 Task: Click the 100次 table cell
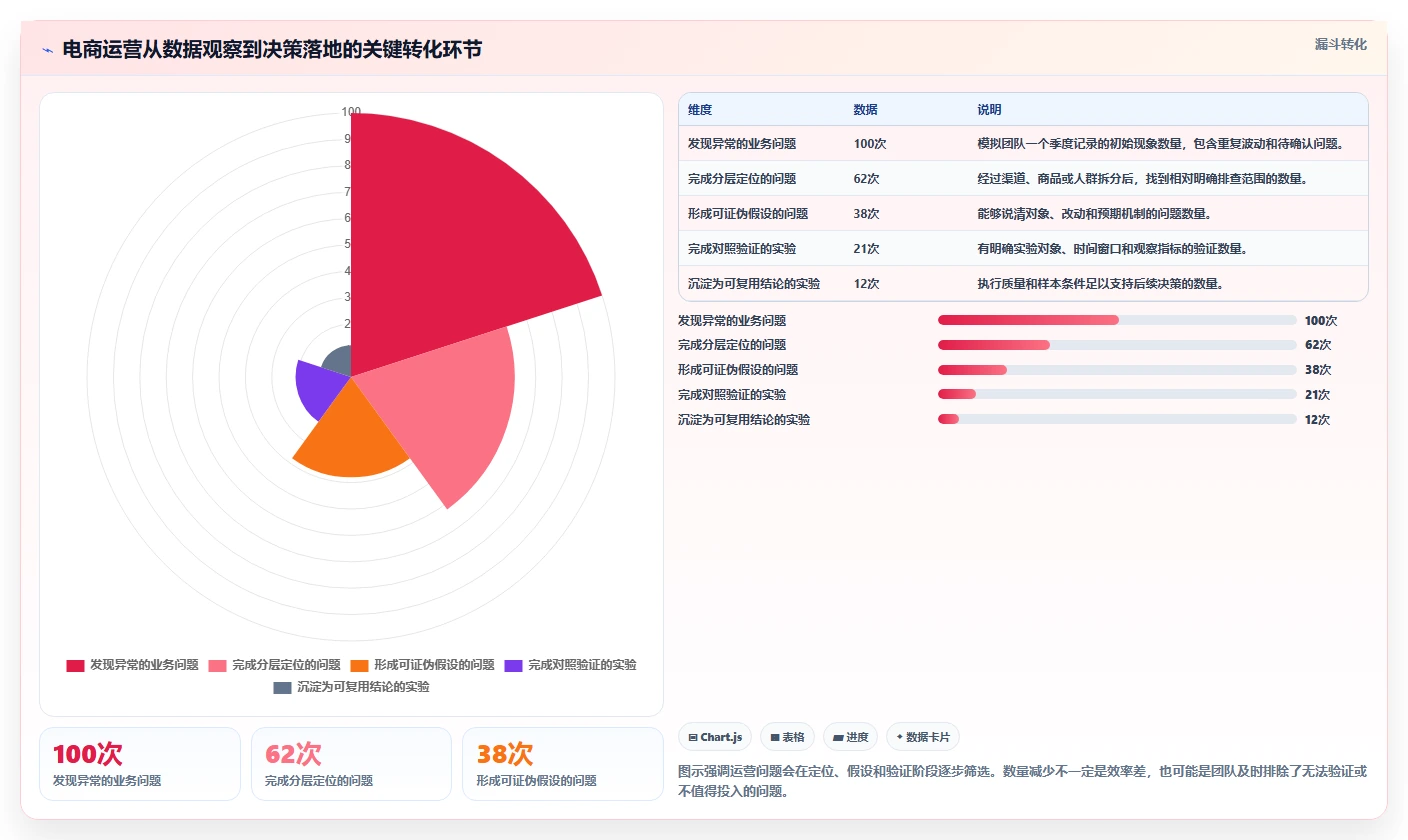click(x=870, y=144)
